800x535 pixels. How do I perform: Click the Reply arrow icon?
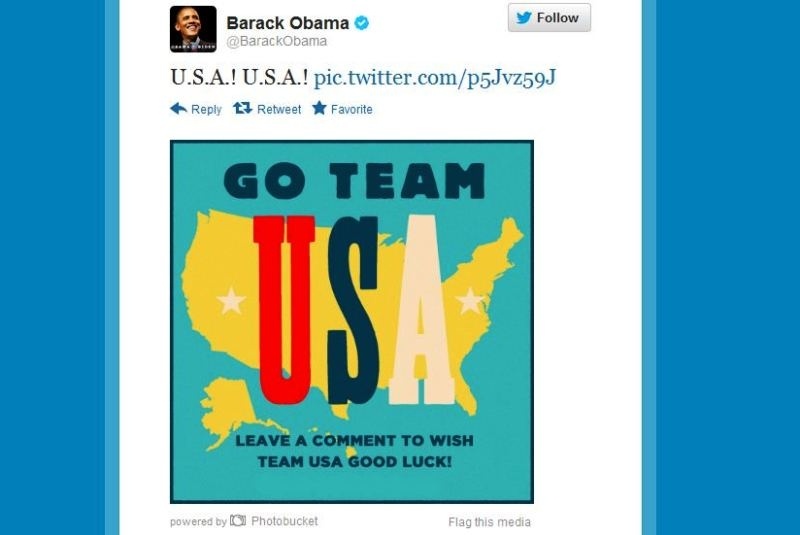[x=179, y=109]
